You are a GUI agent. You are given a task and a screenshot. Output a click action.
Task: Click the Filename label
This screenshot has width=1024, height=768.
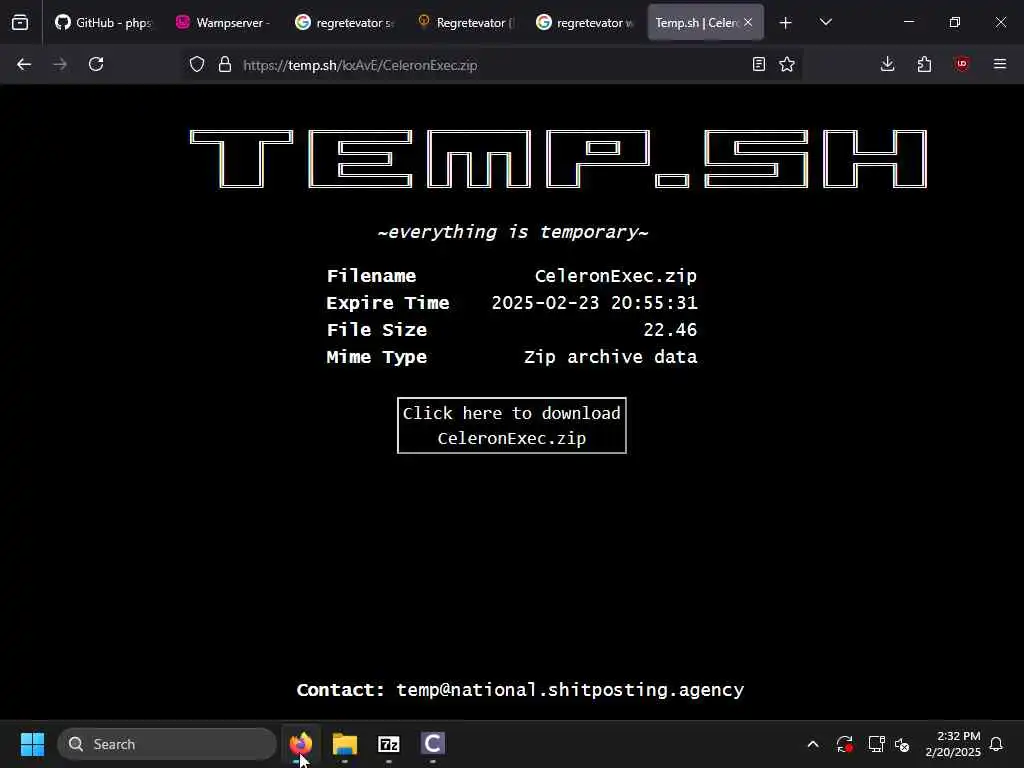pos(371,276)
